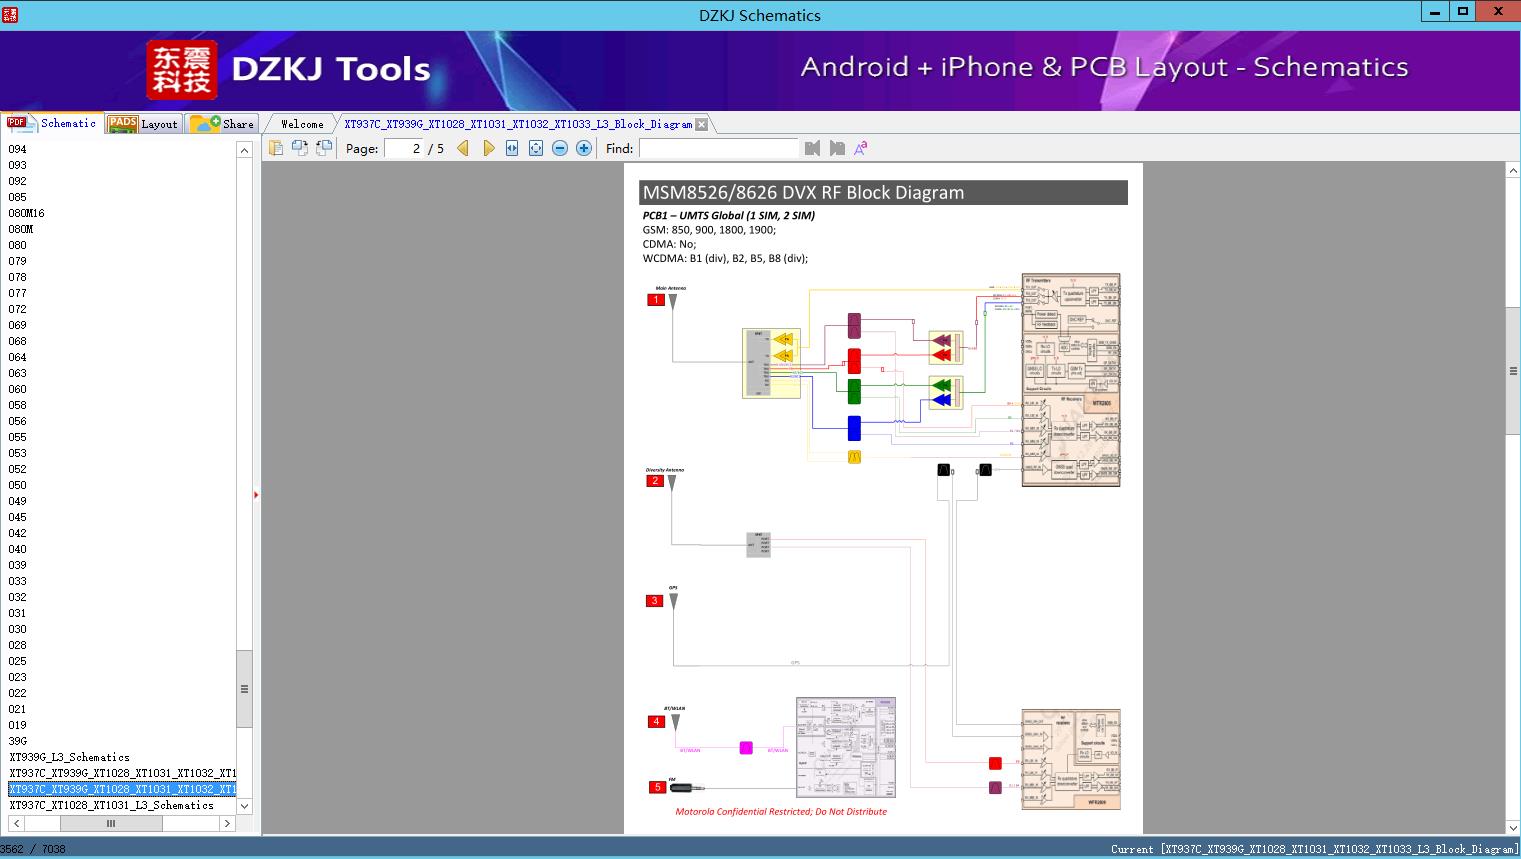Switch to the Schematic tab
The width and height of the screenshot is (1521, 859).
click(x=52, y=123)
